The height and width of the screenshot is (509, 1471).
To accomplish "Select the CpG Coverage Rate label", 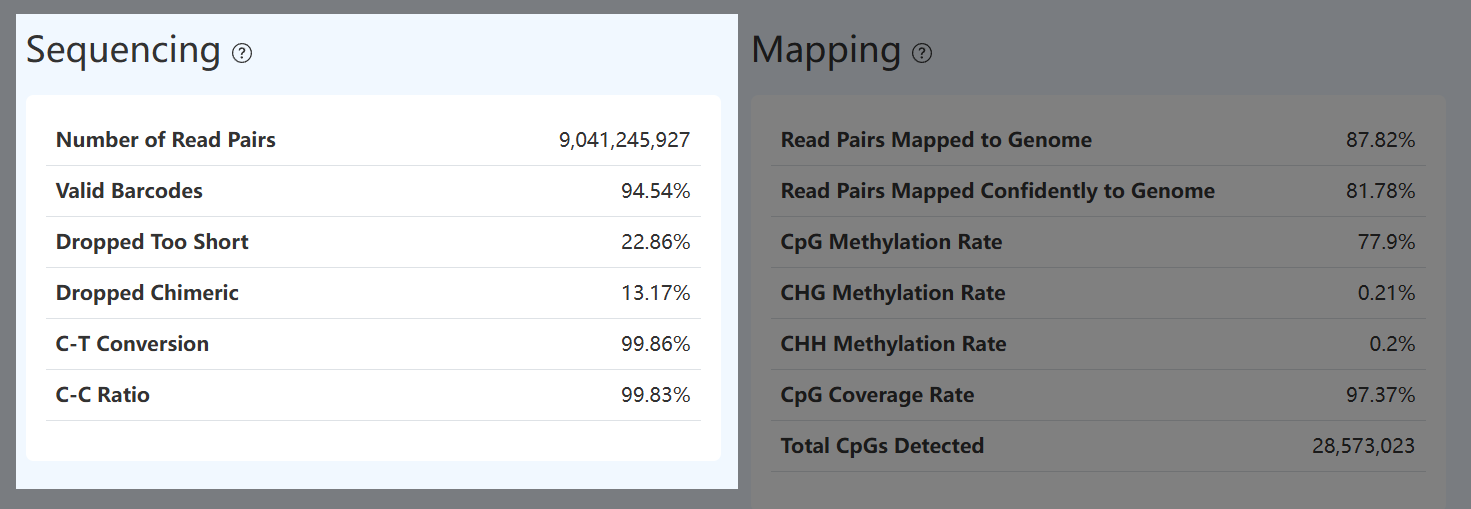I will (877, 395).
